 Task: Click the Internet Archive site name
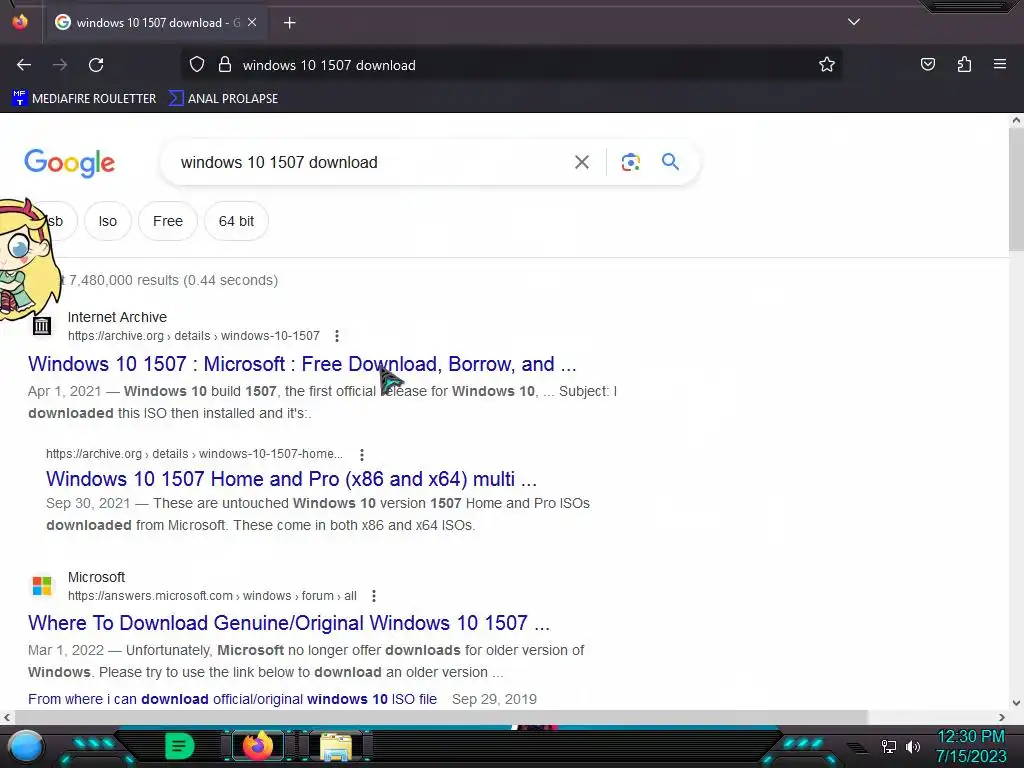[118, 317]
